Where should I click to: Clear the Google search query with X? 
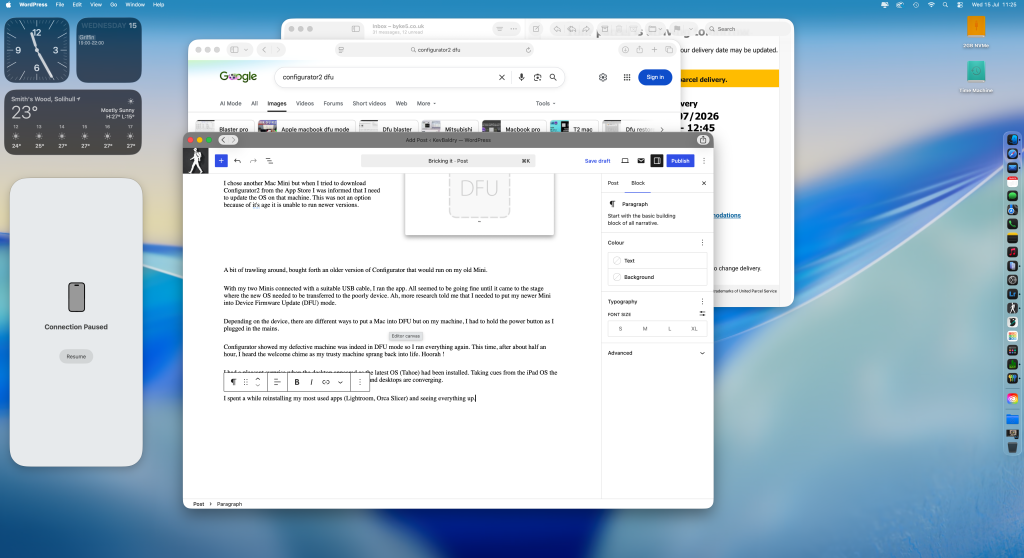(502, 77)
